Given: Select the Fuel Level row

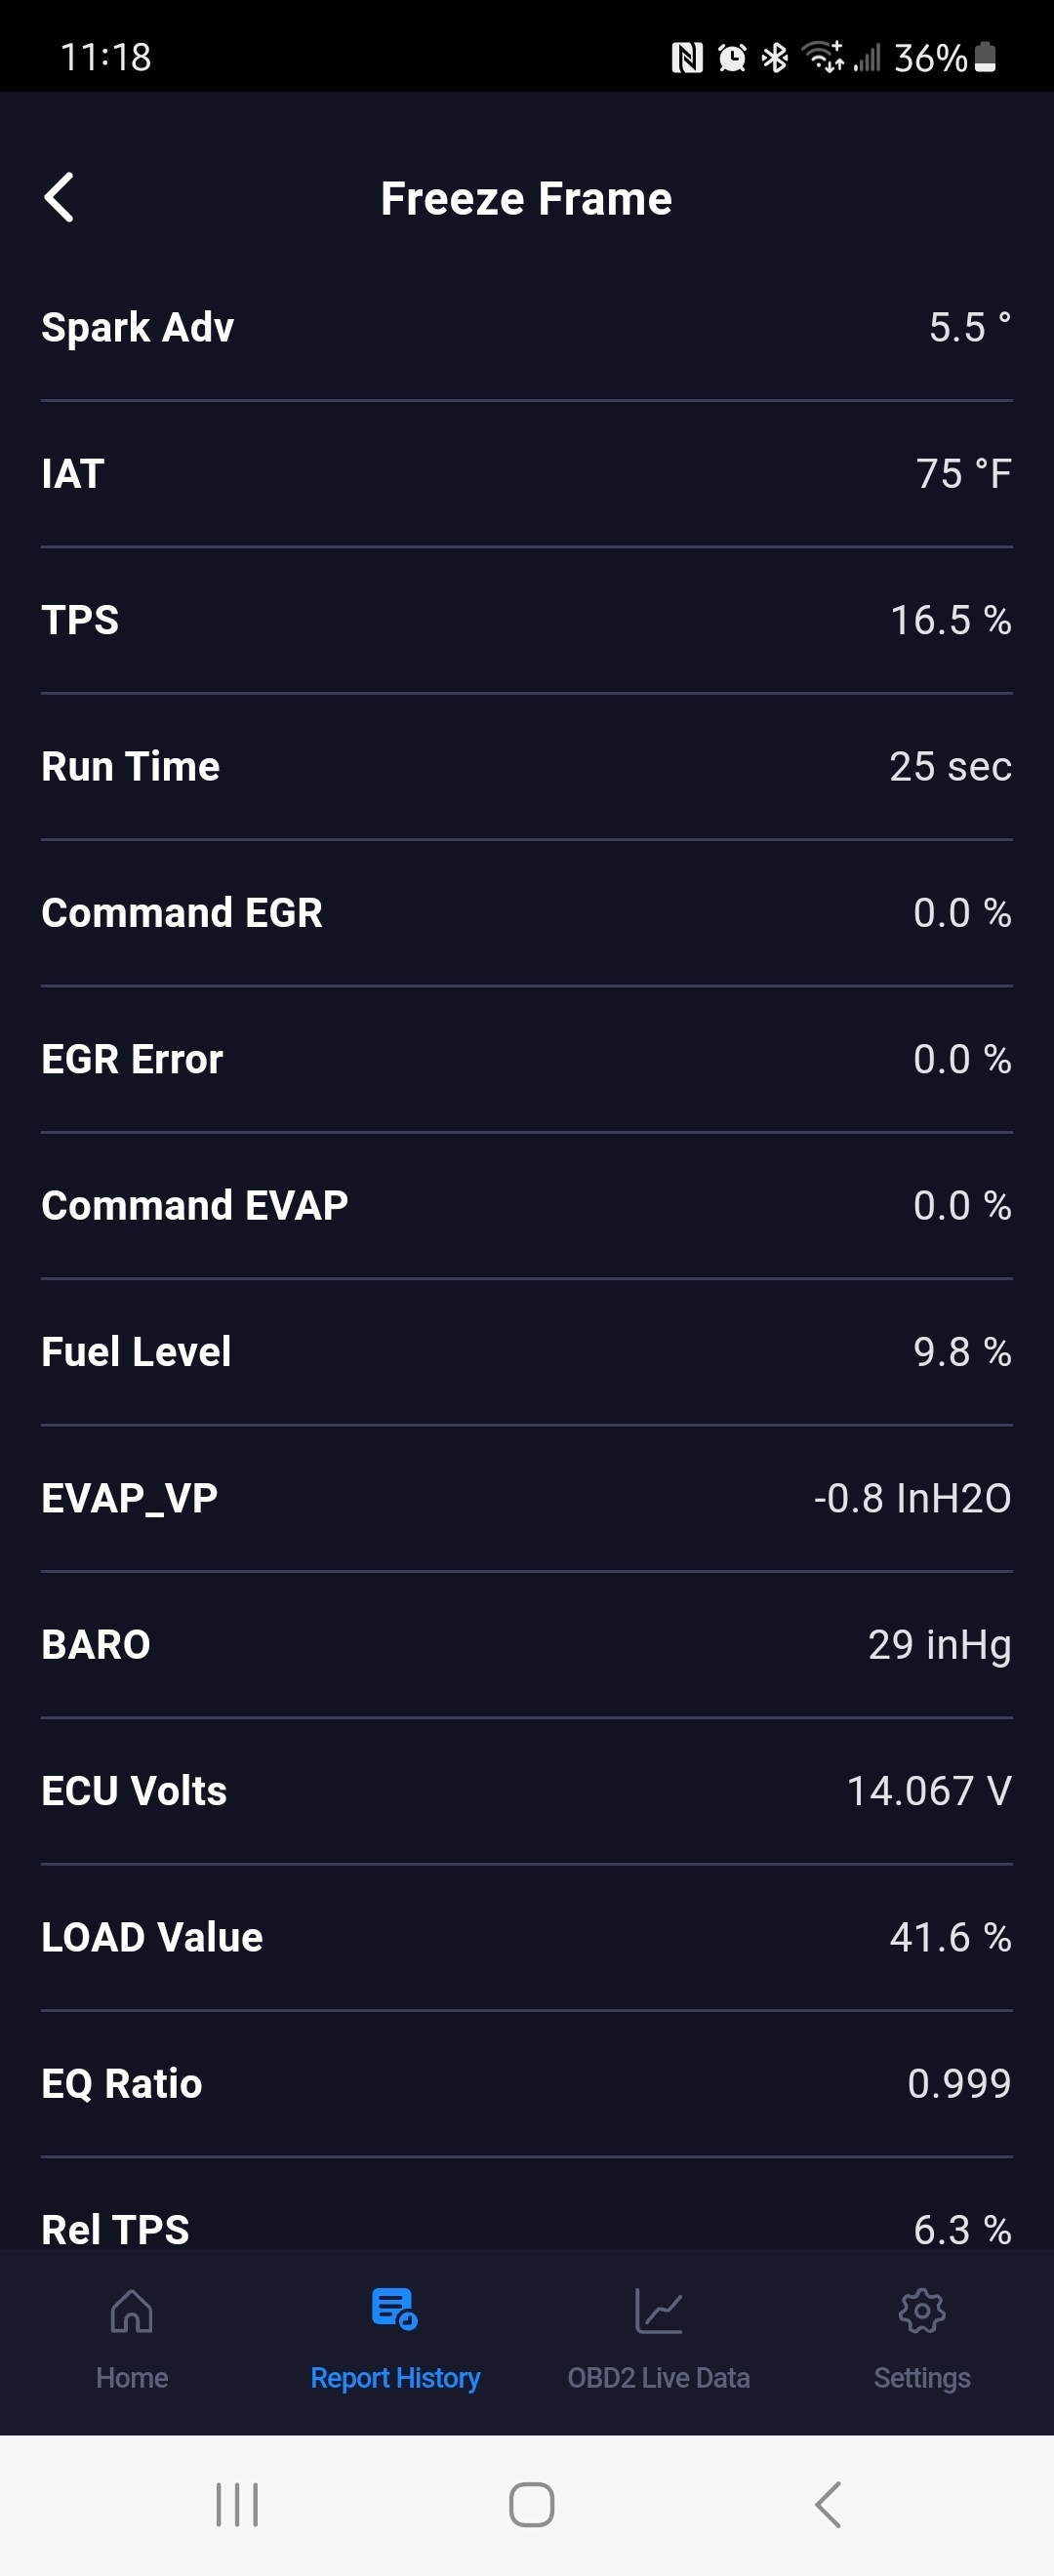Looking at the screenshot, I should [527, 1352].
